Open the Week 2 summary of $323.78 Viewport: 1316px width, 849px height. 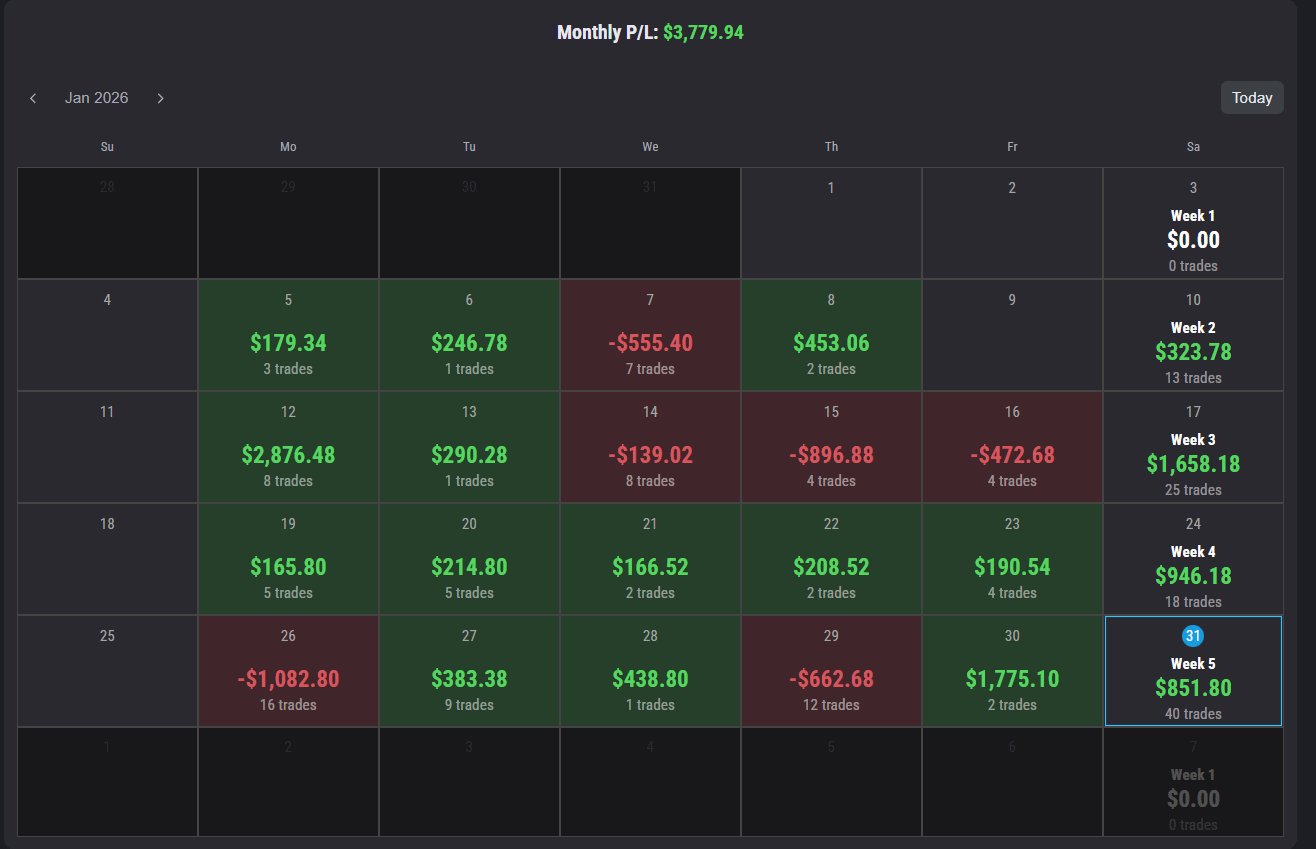(x=1193, y=351)
